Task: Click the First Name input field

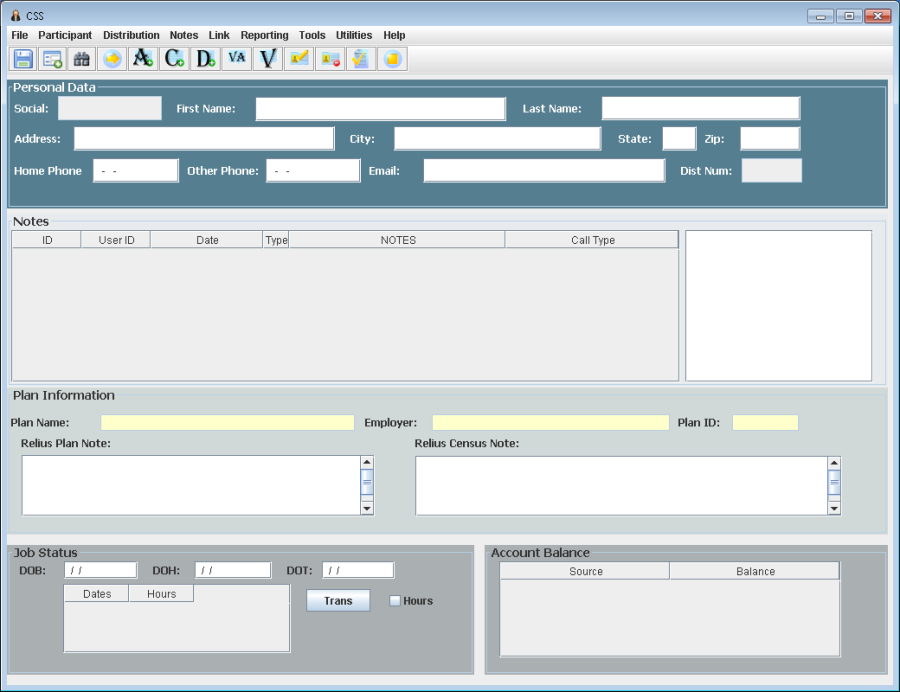Action: pyautogui.click(x=380, y=109)
